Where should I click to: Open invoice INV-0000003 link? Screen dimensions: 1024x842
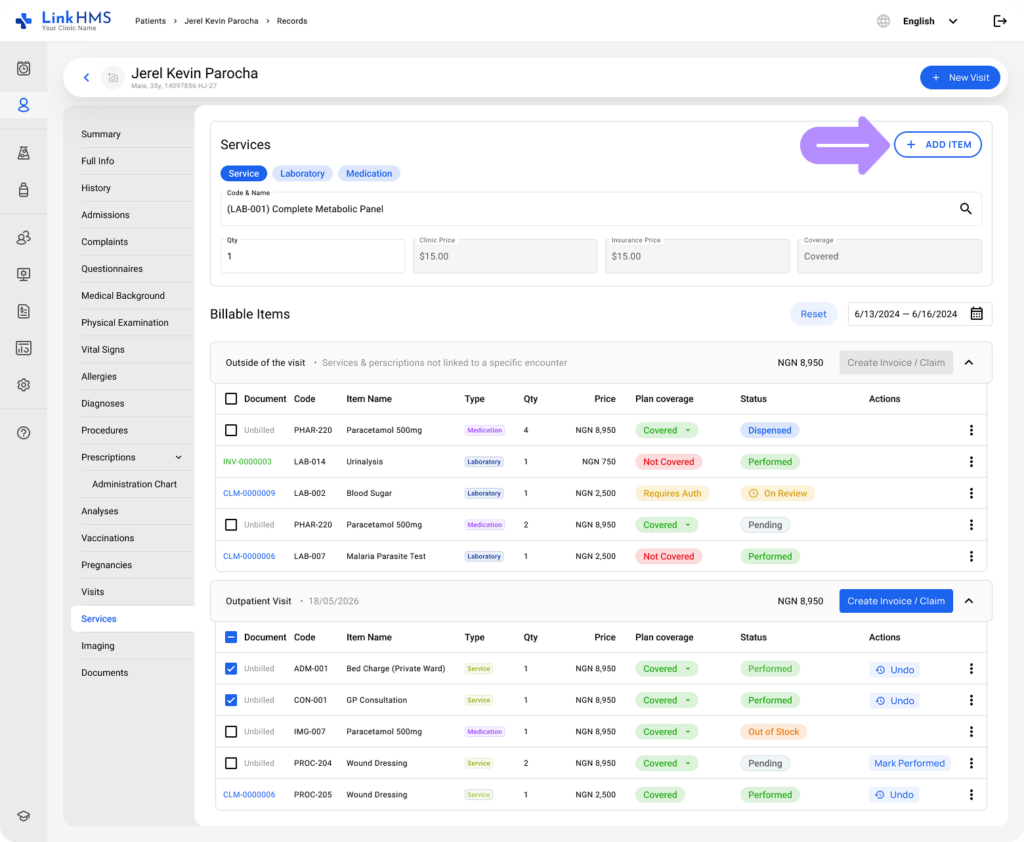pyautogui.click(x=247, y=462)
